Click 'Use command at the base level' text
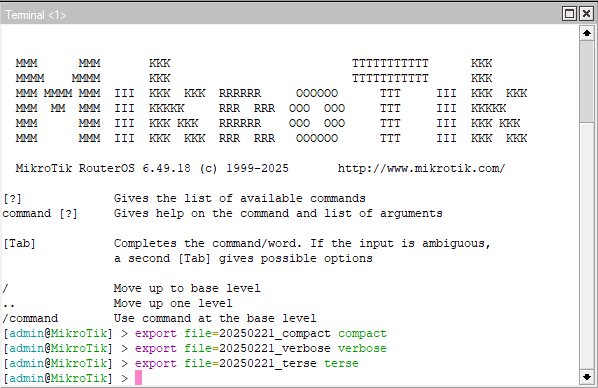Image resolution: width=598 pixels, height=388 pixels. tap(215, 318)
